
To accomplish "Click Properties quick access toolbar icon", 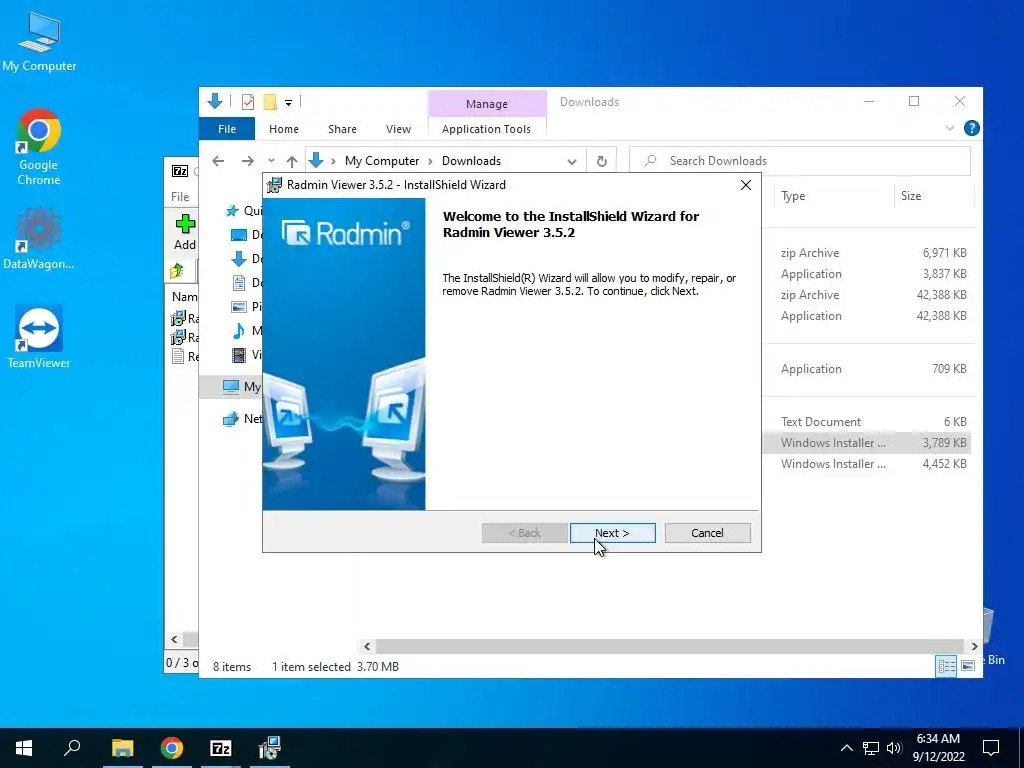I will 248,102.
